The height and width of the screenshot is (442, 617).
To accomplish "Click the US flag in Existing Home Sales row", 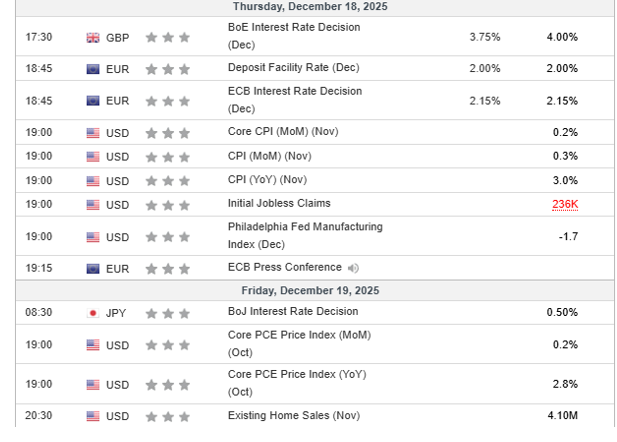I will (x=93, y=416).
